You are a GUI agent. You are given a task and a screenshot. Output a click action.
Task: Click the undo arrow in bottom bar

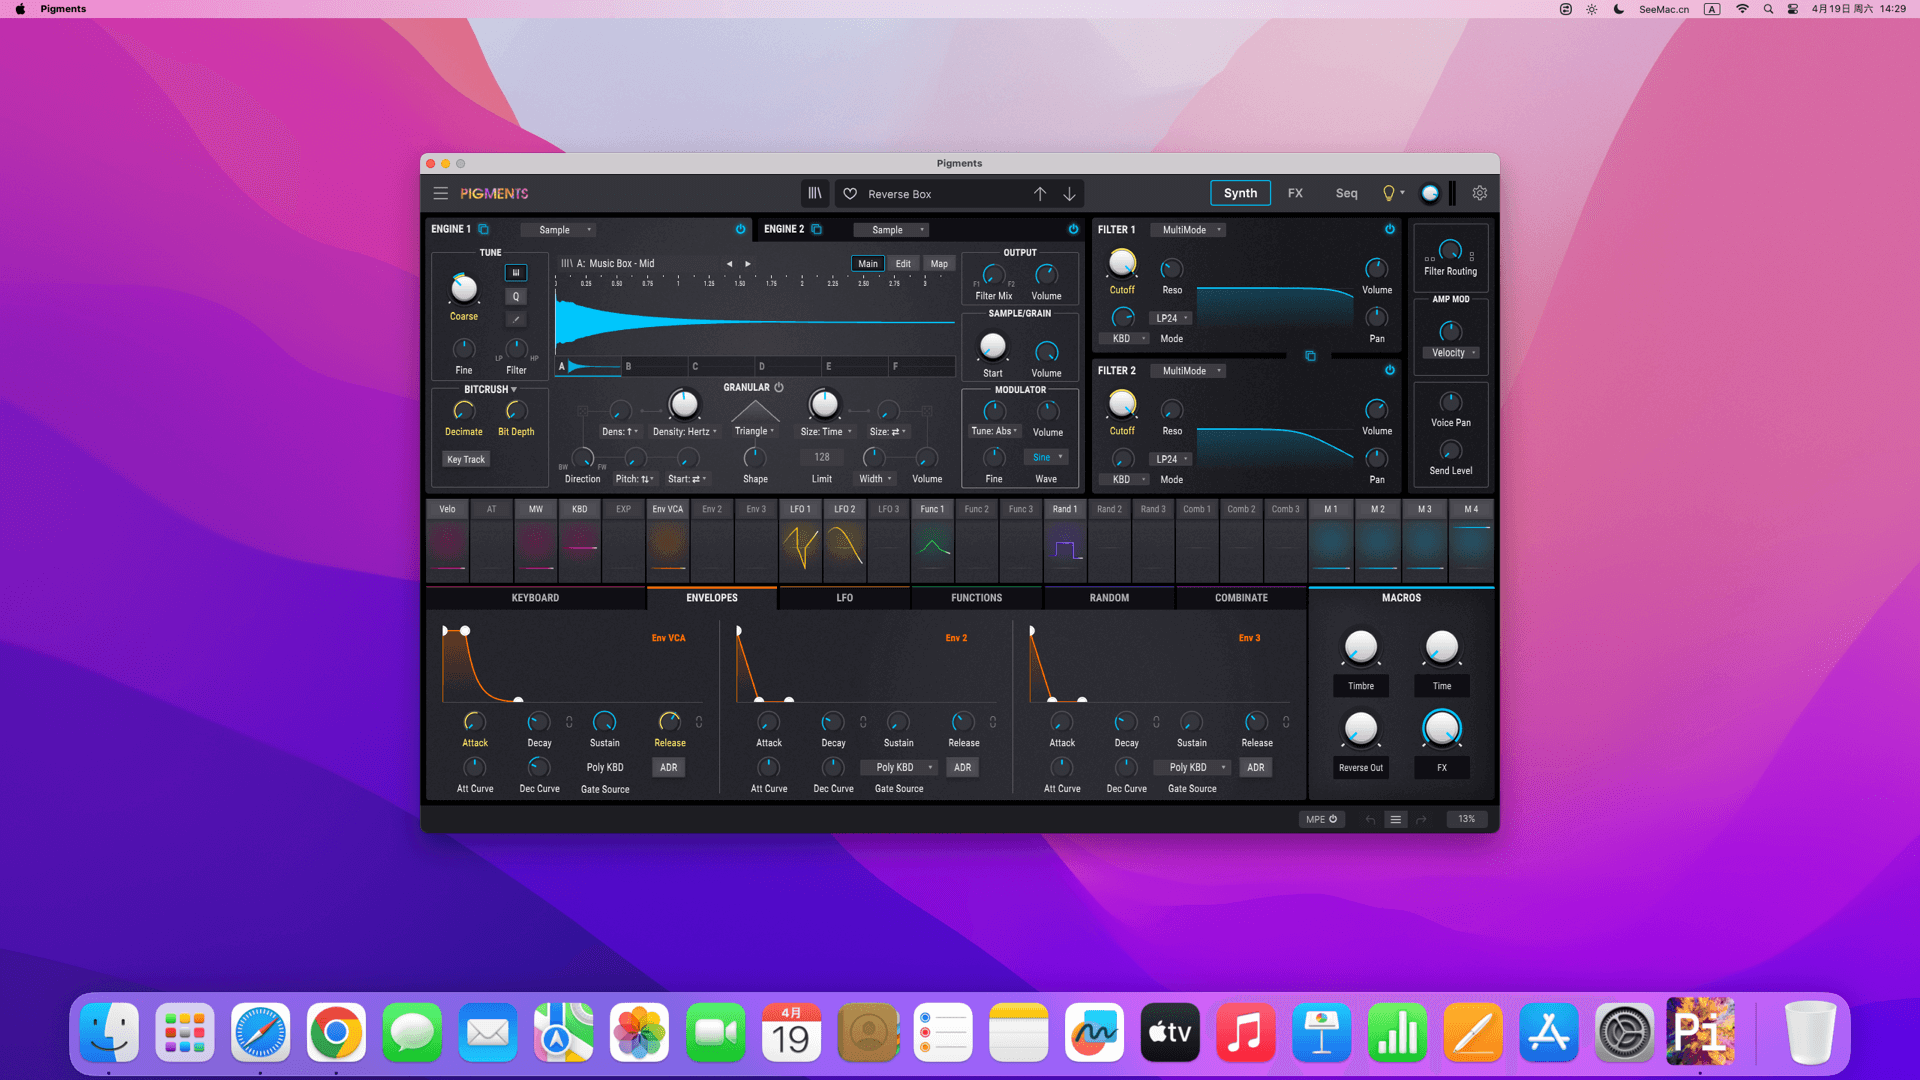pos(1370,819)
